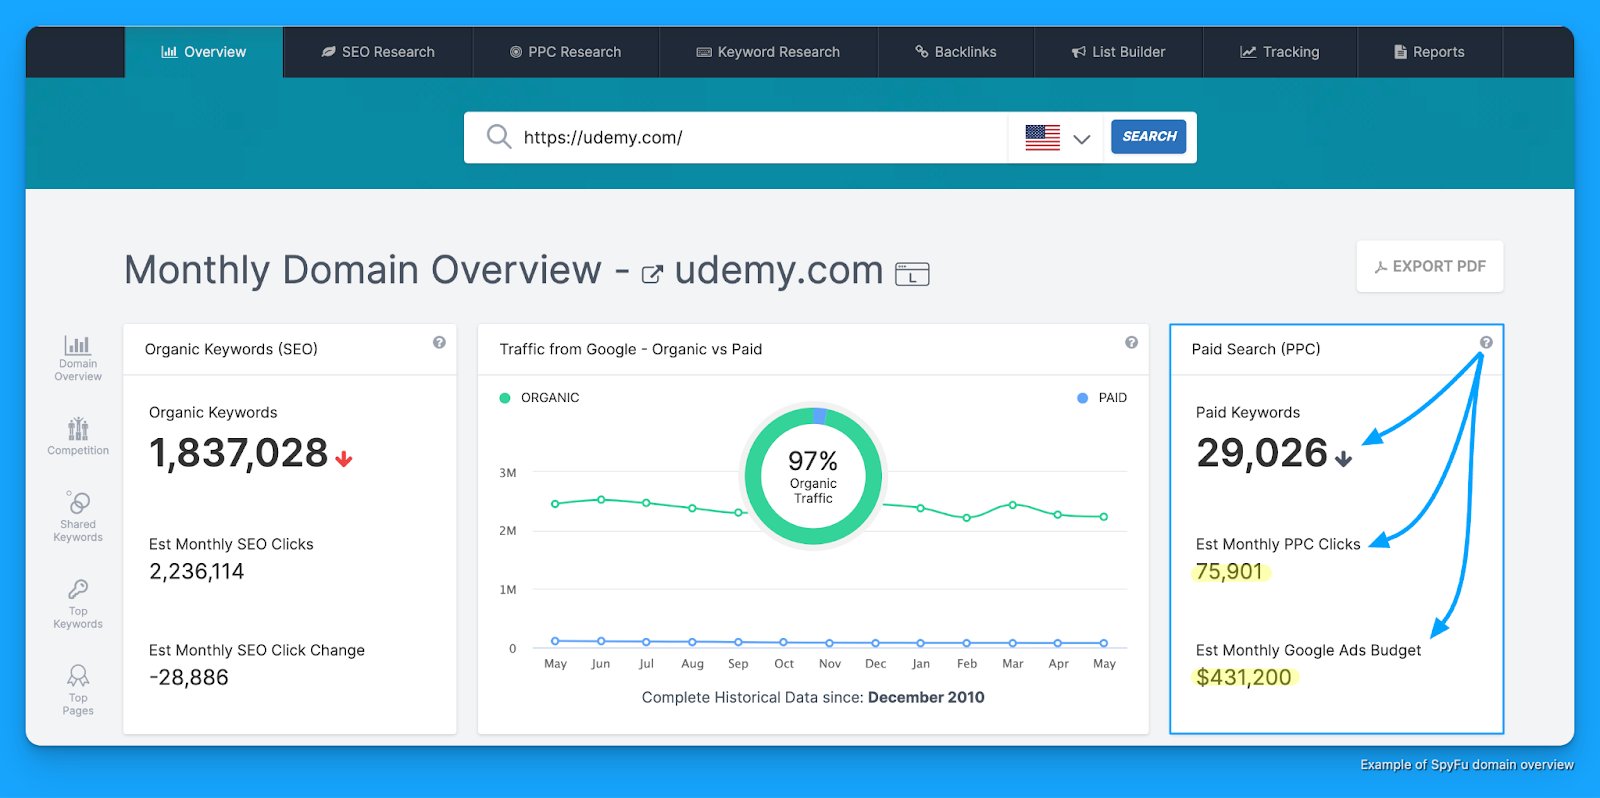The height and width of the screenshot is (798, 1600).
Task: Click the 'December 2010' historical data text
Action: click(x=926, y=698)
